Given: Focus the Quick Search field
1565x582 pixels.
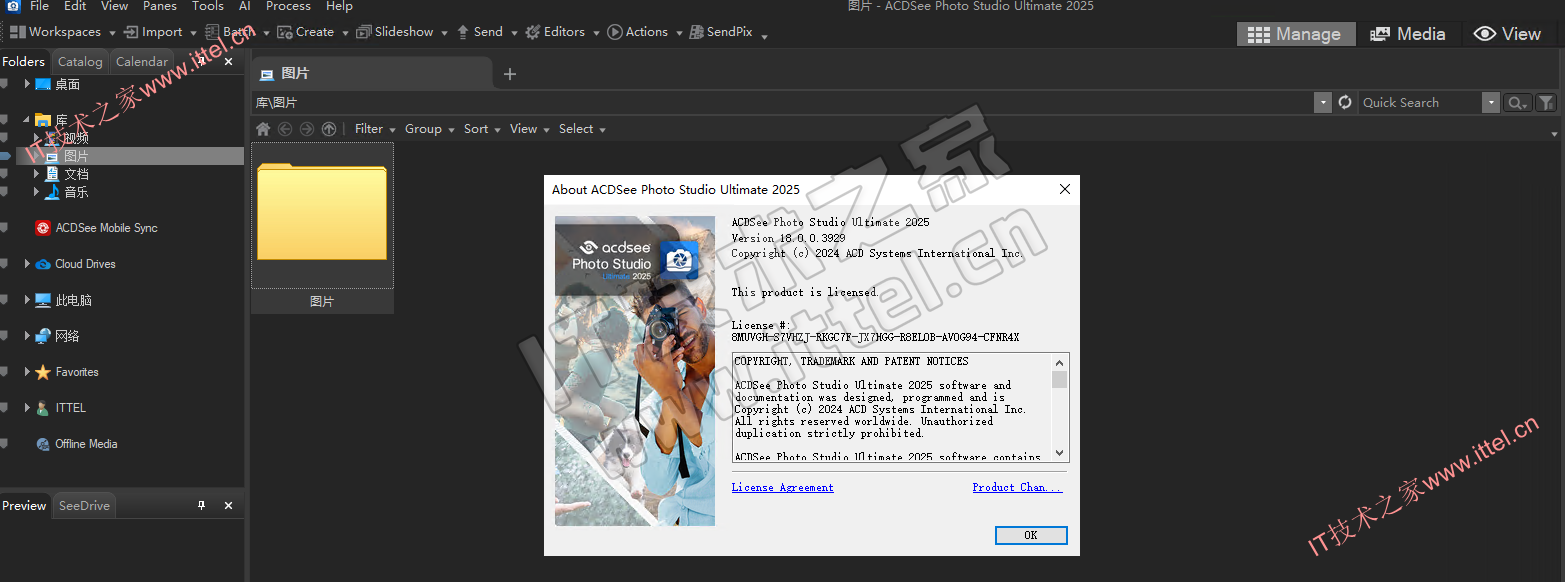Looking at the screenshot, I should tap(1420, 102).
